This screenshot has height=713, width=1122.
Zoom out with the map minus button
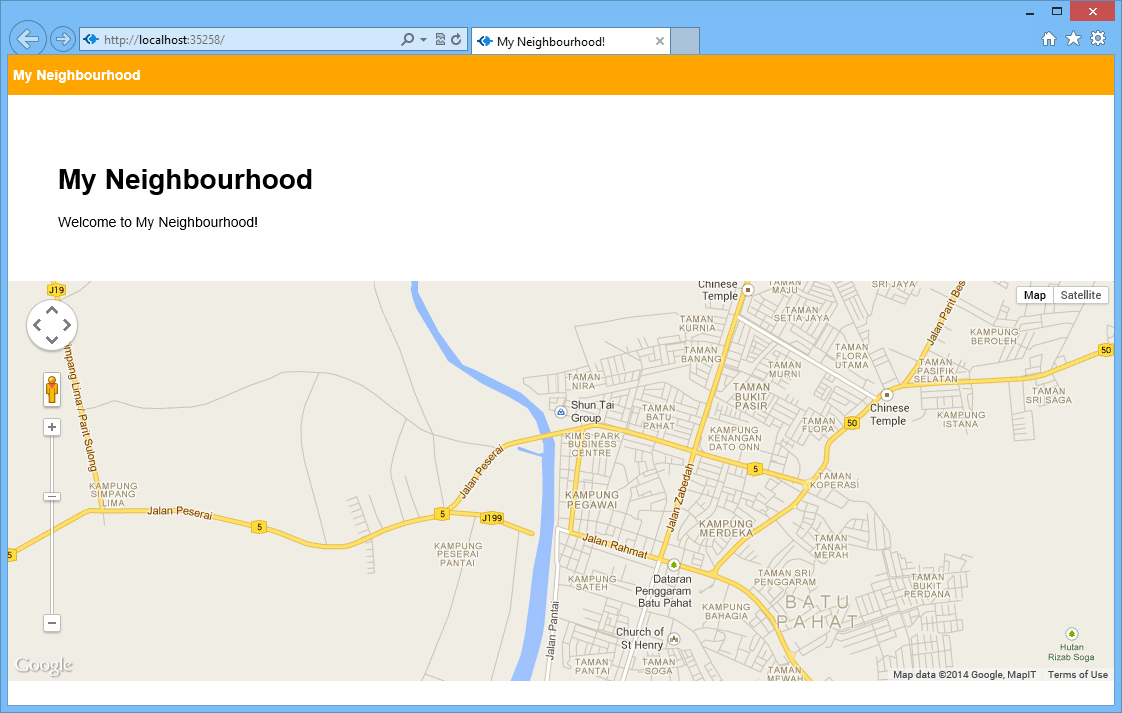52,623
